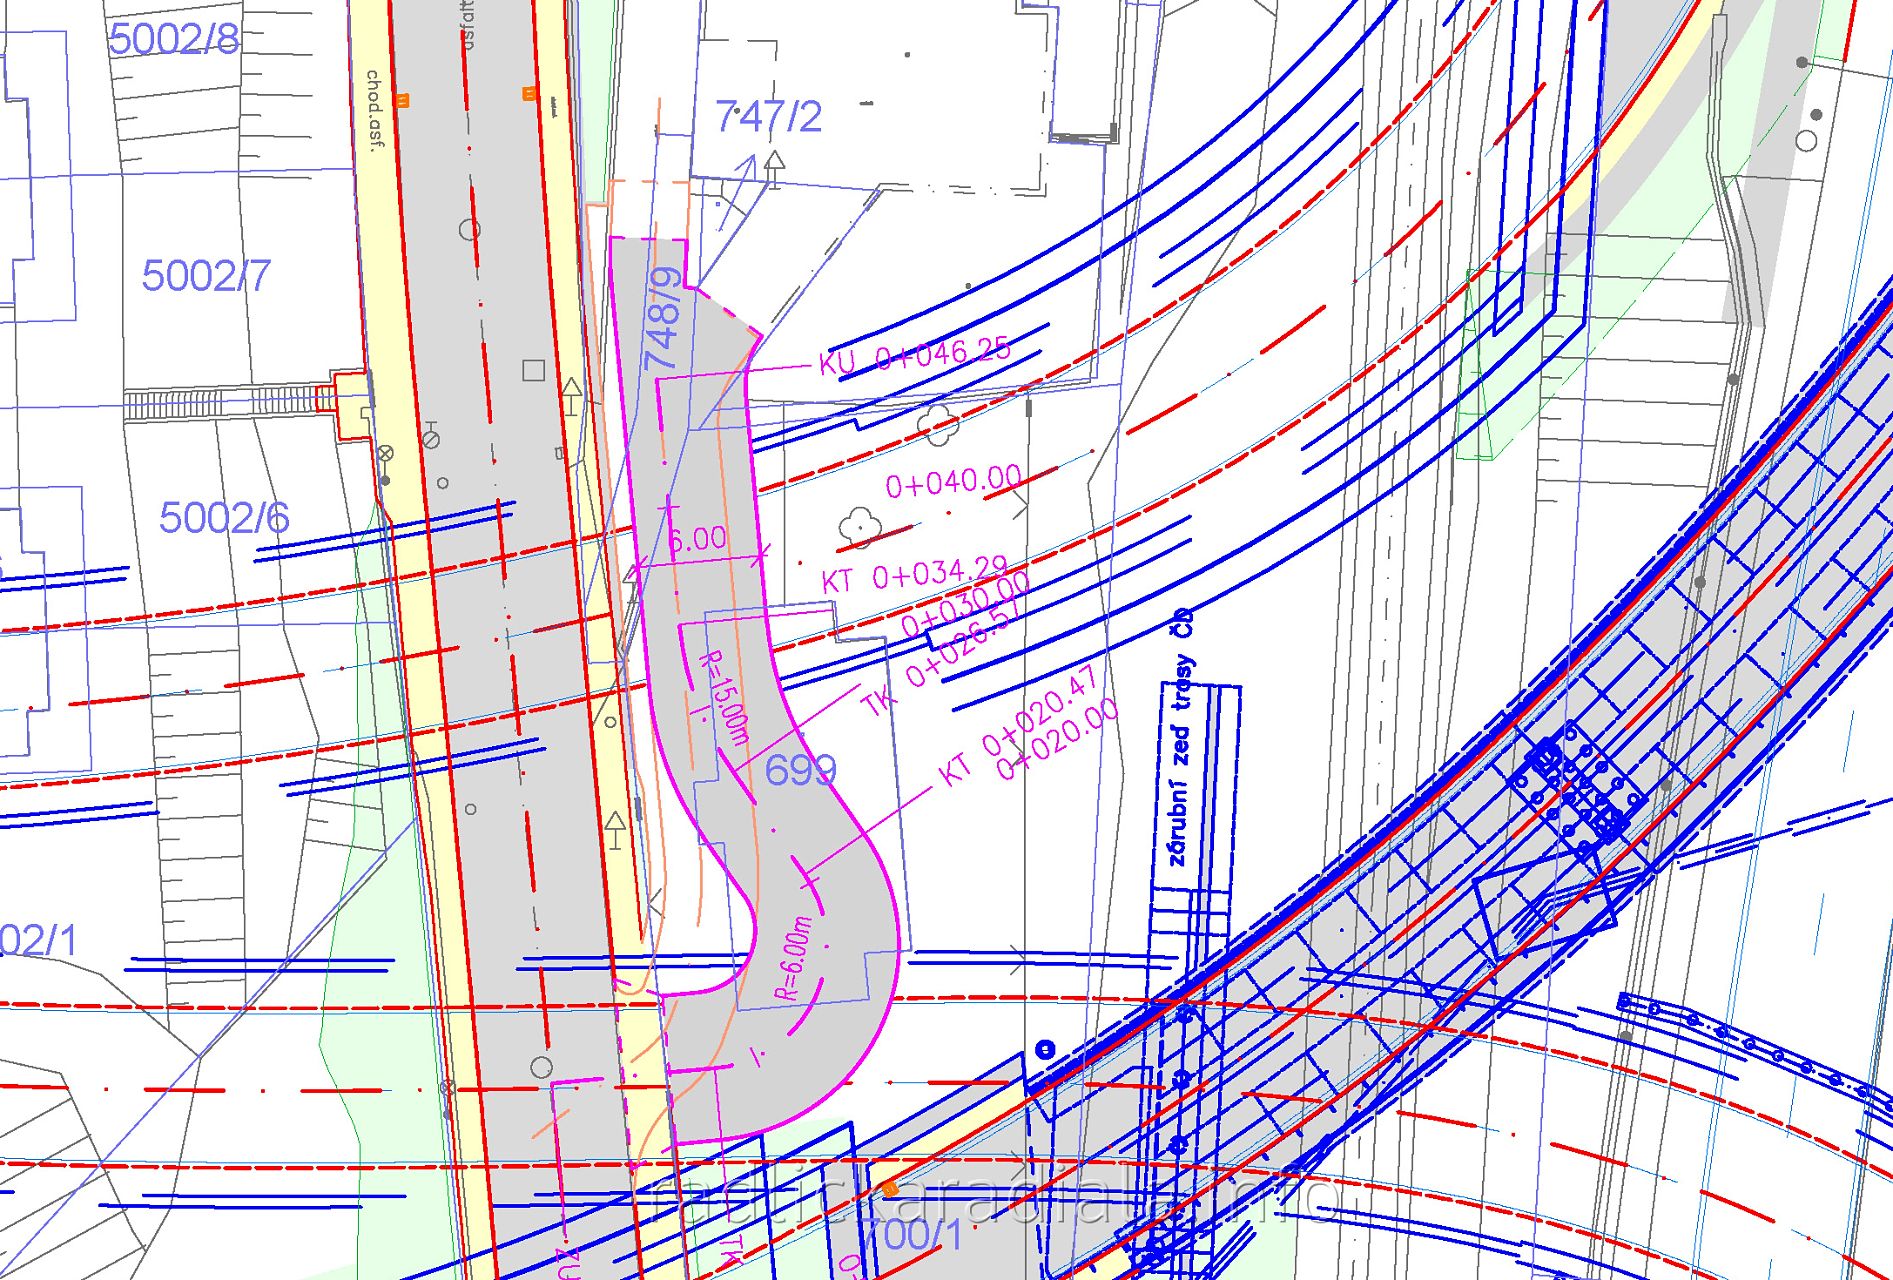Click the KT 0+034.29 station annotation
Screen dimensions: 1893x1280
[914, 574]
